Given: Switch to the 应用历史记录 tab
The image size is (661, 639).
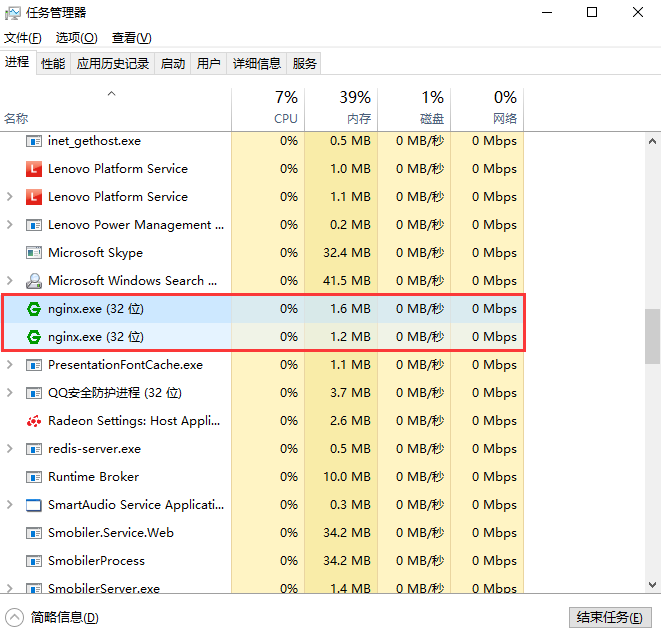Looking at the screenshot, I should coord(113,64).
